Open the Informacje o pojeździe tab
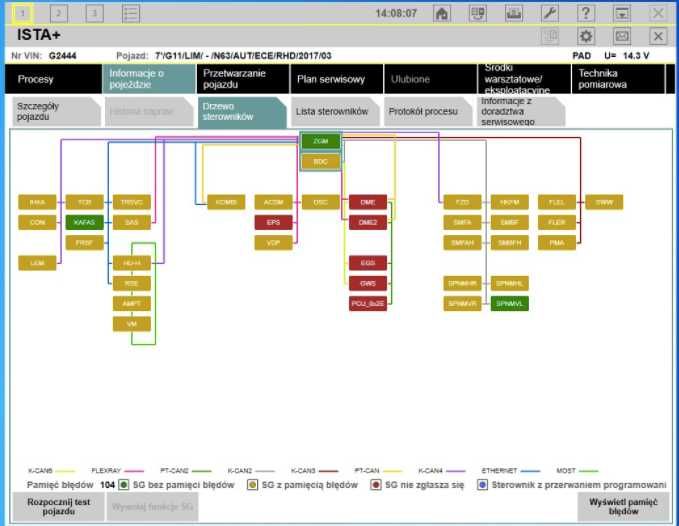The image size is (679, 526). coord(149,79)
